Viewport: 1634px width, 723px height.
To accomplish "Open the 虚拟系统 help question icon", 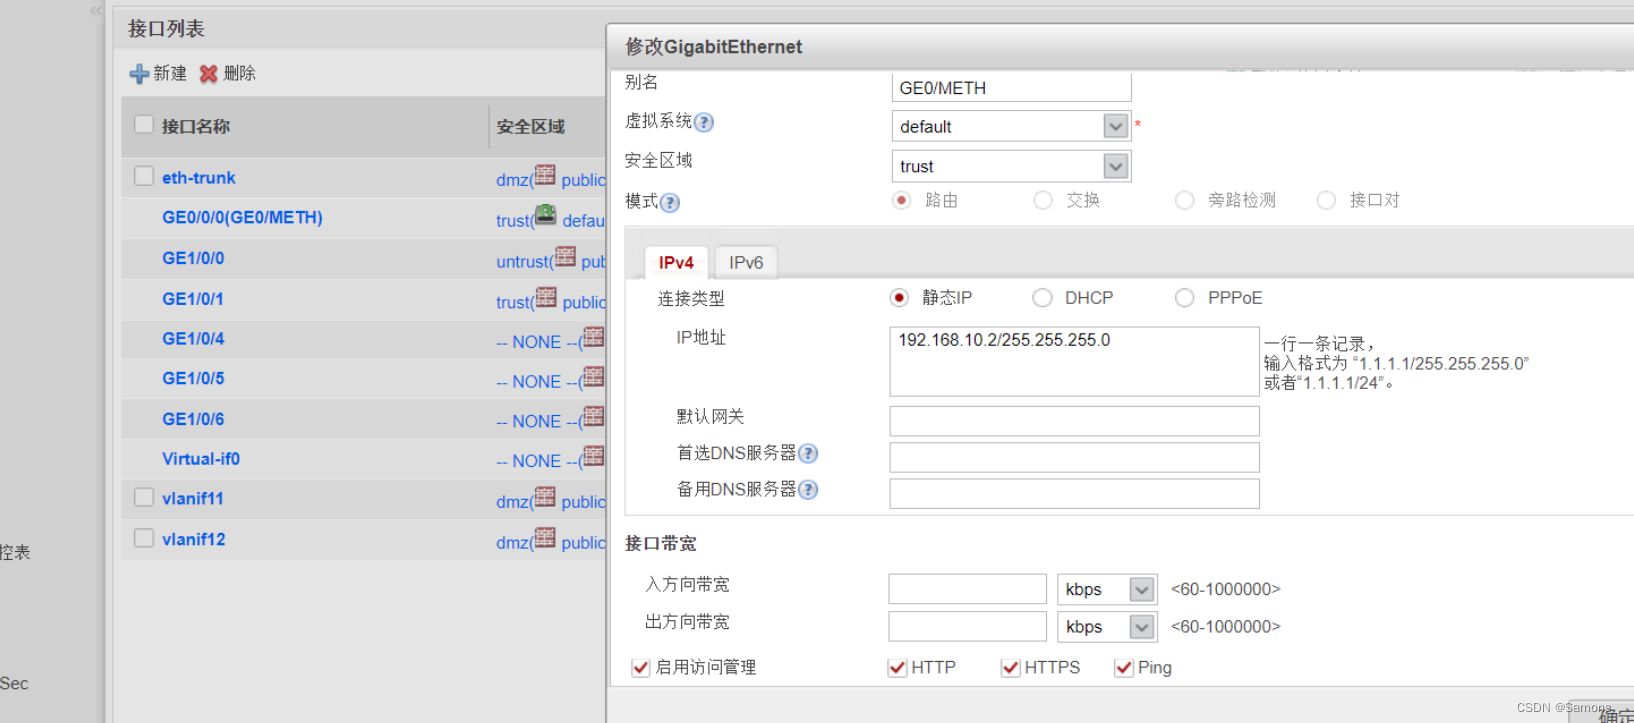I will [x=704, y=122].
